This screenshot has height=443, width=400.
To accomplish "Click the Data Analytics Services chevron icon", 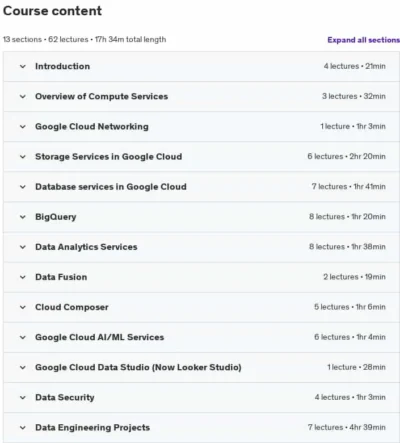I will click(23, 247).
